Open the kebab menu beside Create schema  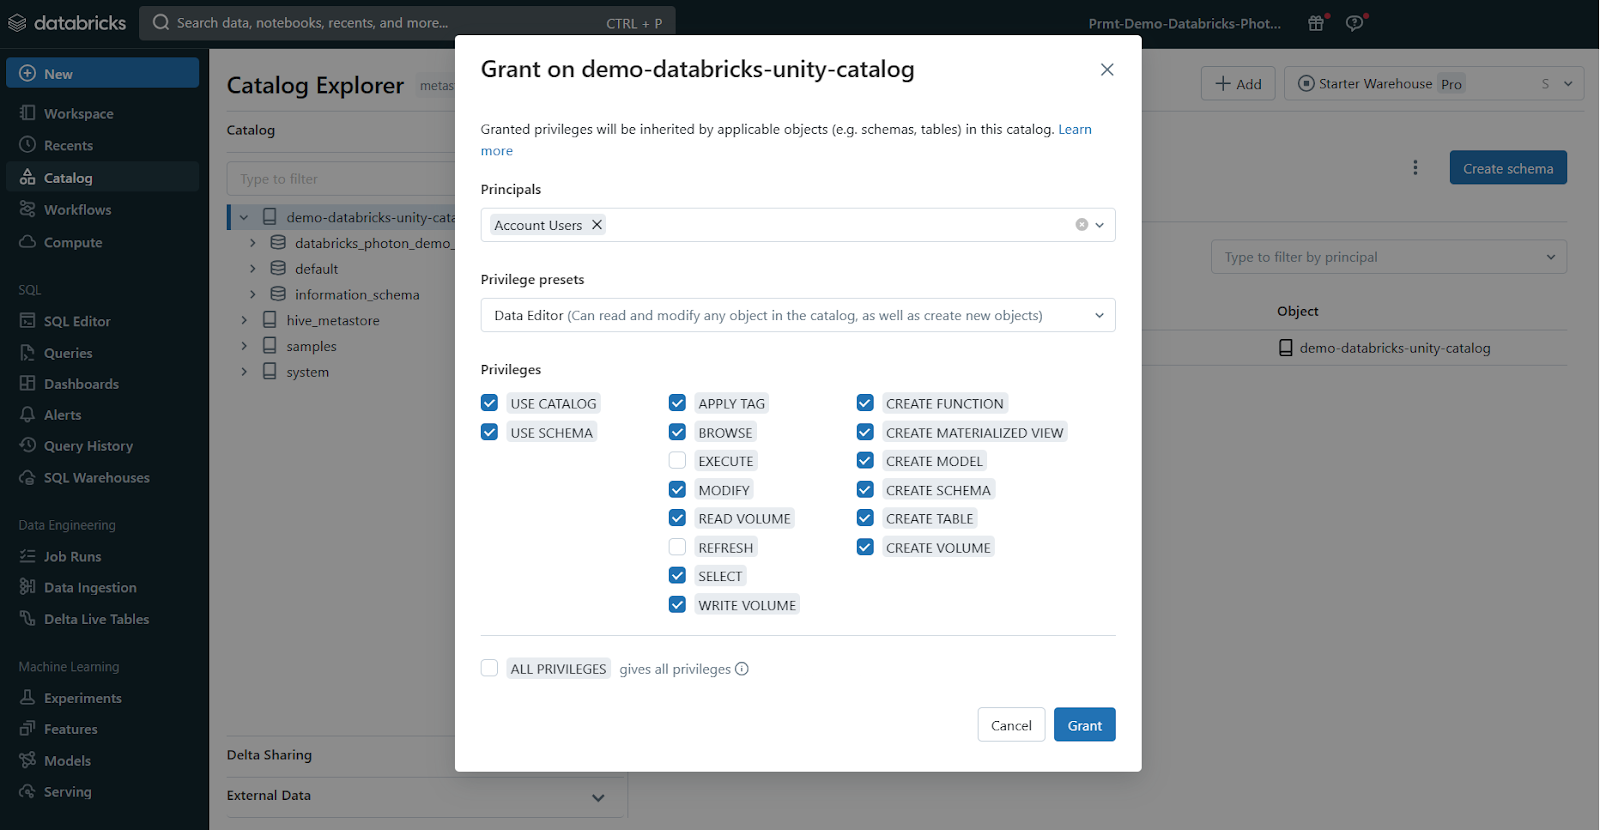point(1415,168)
